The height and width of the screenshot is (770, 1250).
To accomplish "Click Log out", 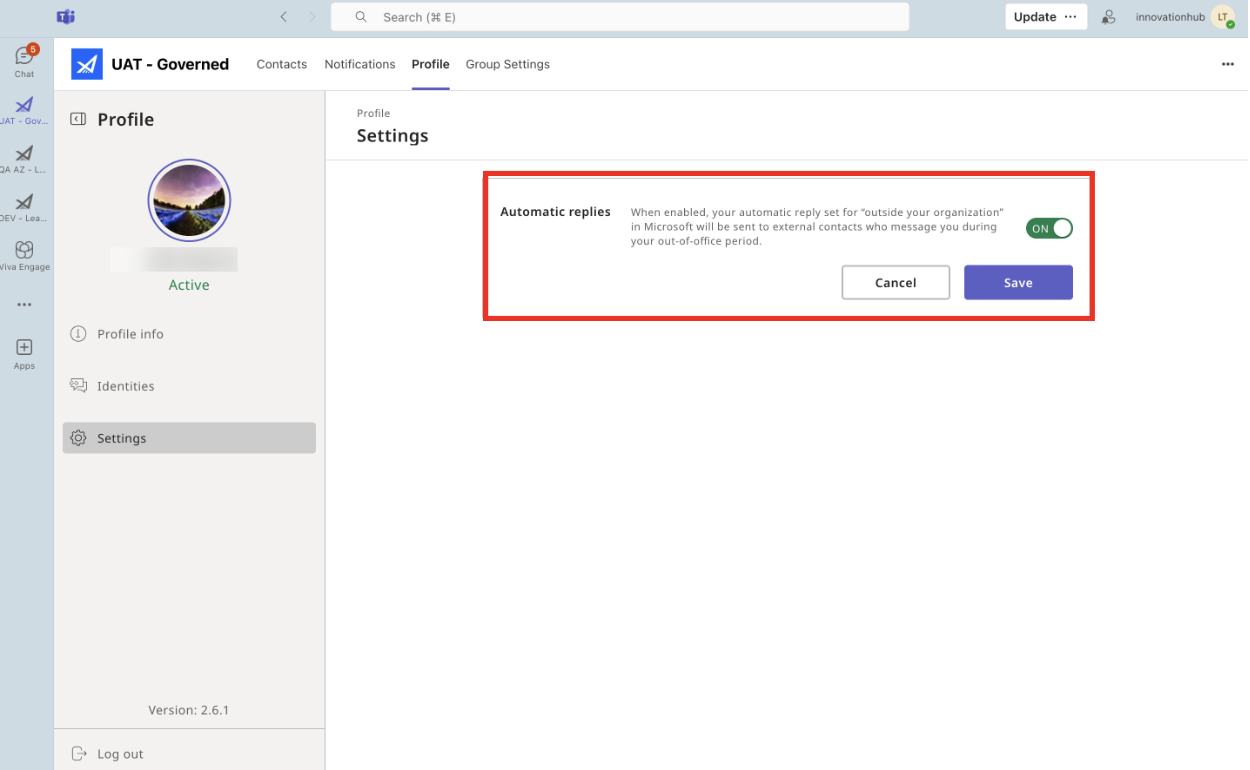I will pos(120,754).
